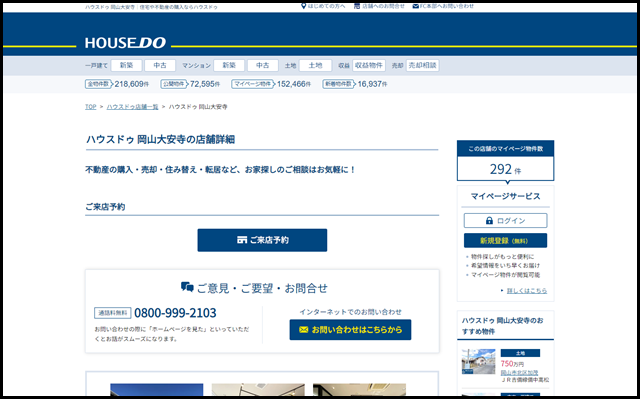Select 新築 under 一戸建て

[x=127, y=65]
